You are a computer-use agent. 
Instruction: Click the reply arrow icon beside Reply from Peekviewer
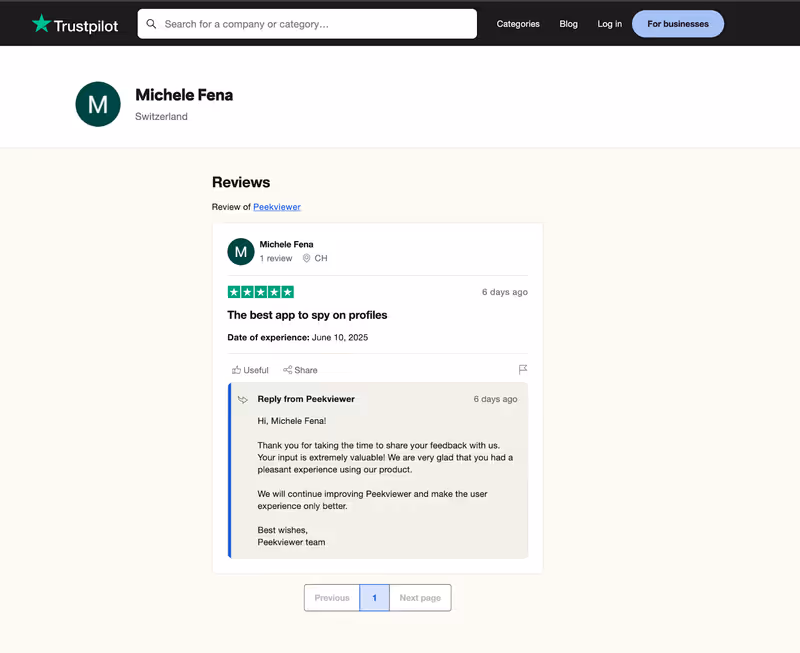(241, 399)
